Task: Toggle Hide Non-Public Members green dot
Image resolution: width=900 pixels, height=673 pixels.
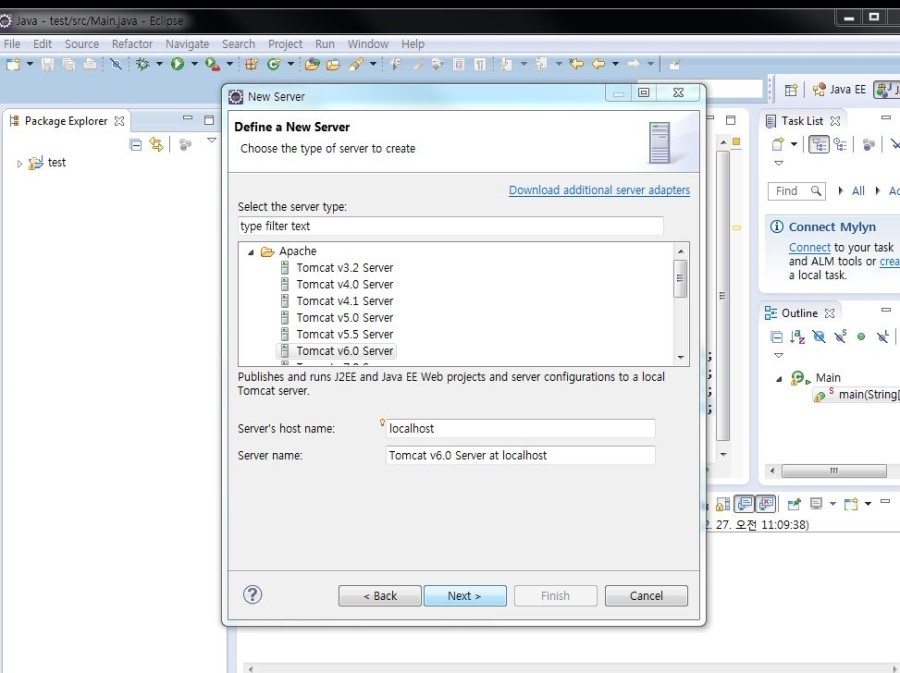Action: point(861,337)
